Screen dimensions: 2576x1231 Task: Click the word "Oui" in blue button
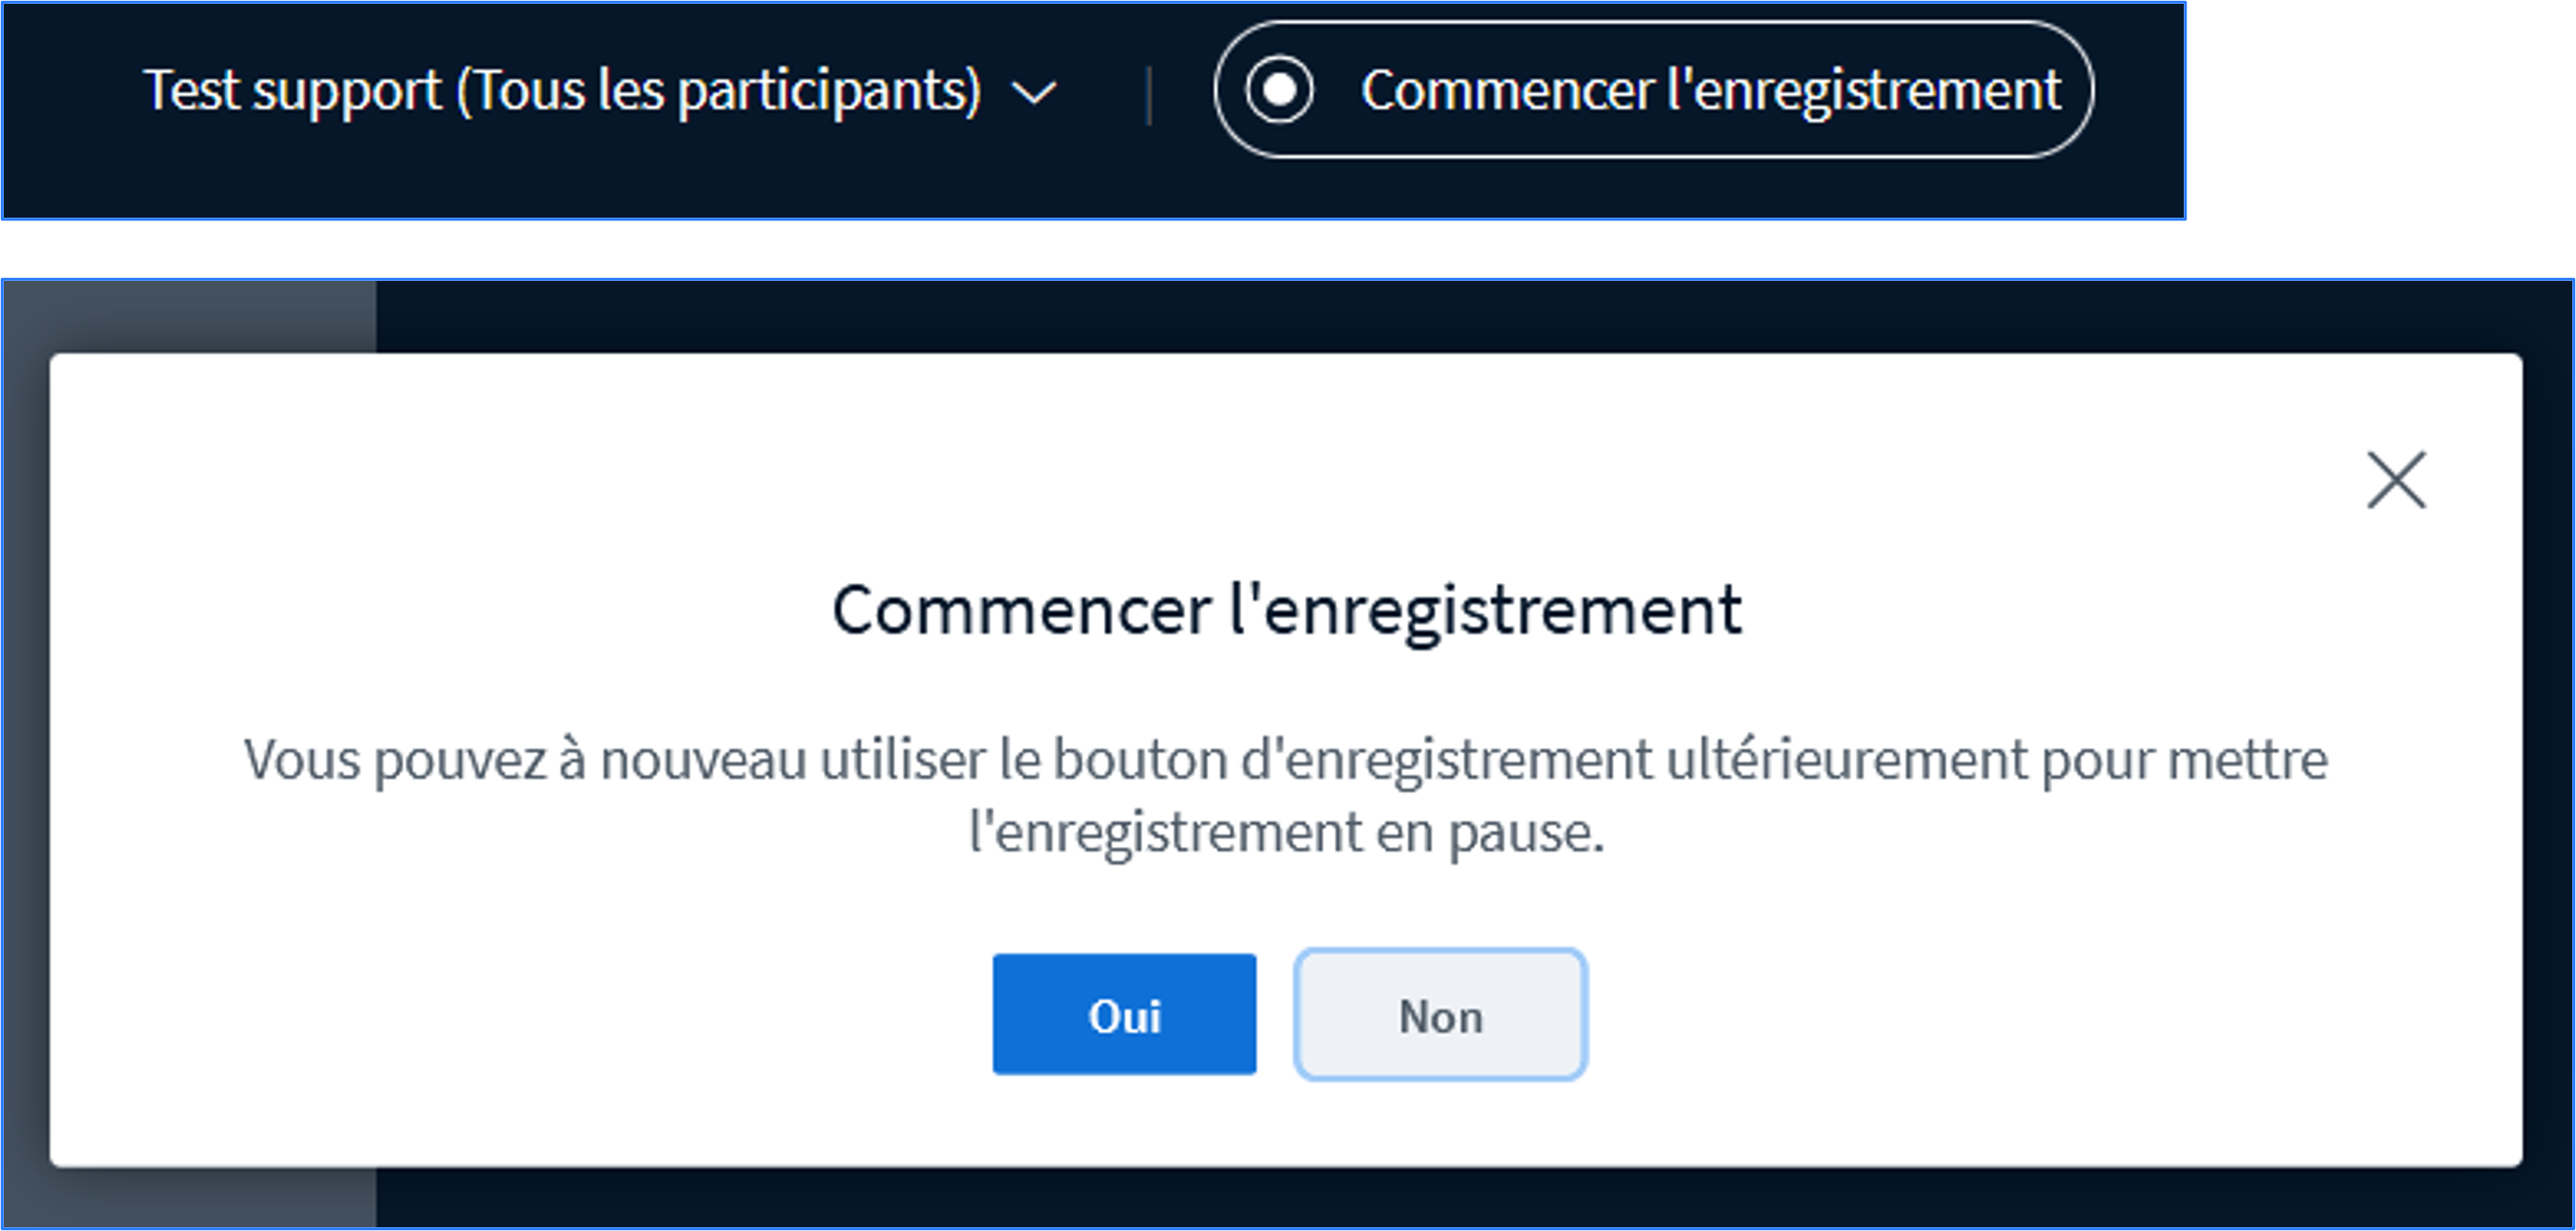pos(1124,1017)
